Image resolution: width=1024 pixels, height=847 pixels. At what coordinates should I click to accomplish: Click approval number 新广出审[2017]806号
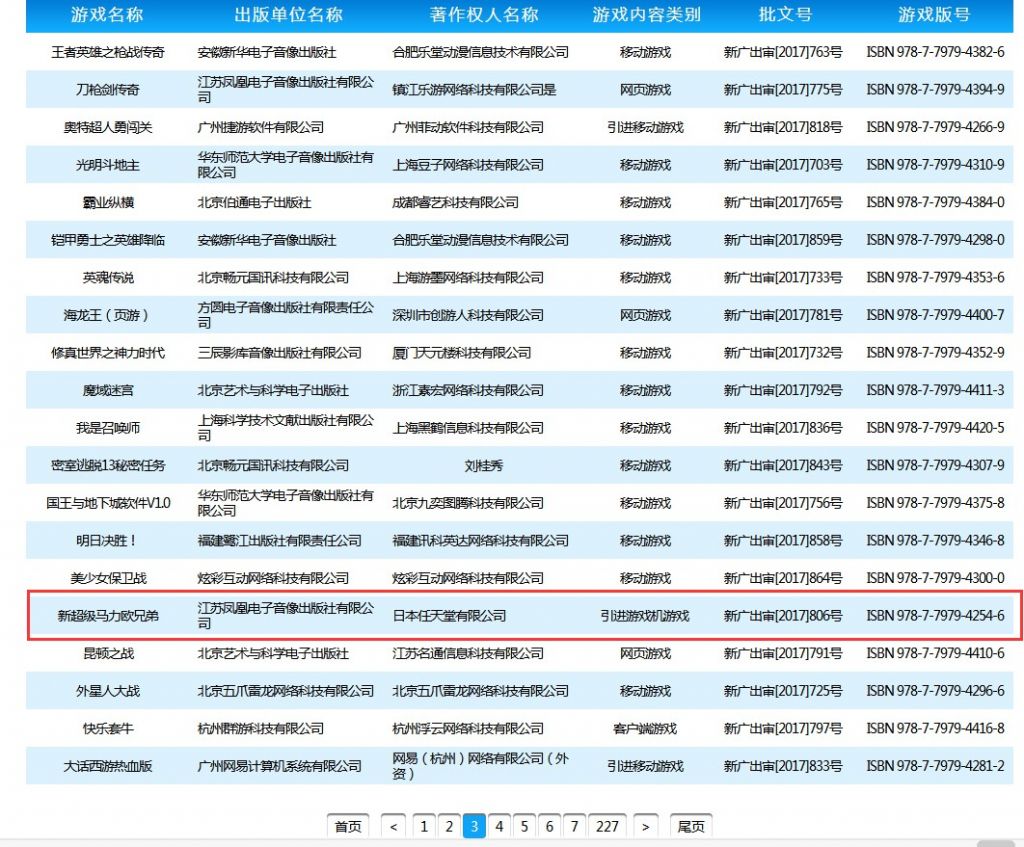tap(783, 616)
